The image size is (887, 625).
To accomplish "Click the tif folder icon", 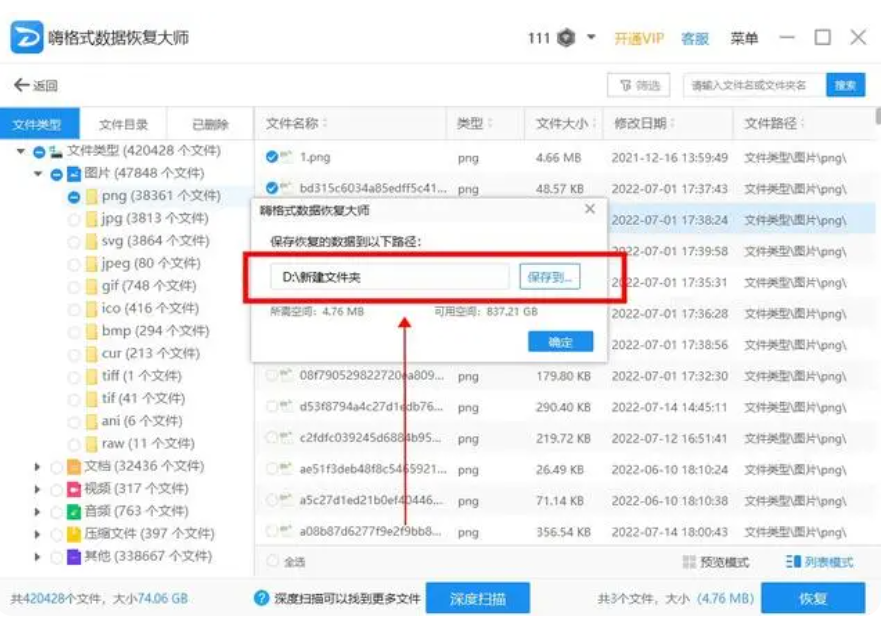I will (91, 399).
